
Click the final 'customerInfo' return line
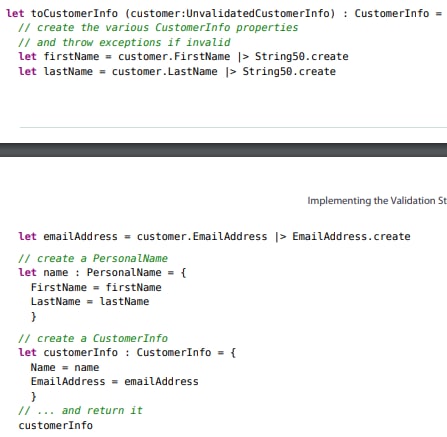[x=56, y=426]
